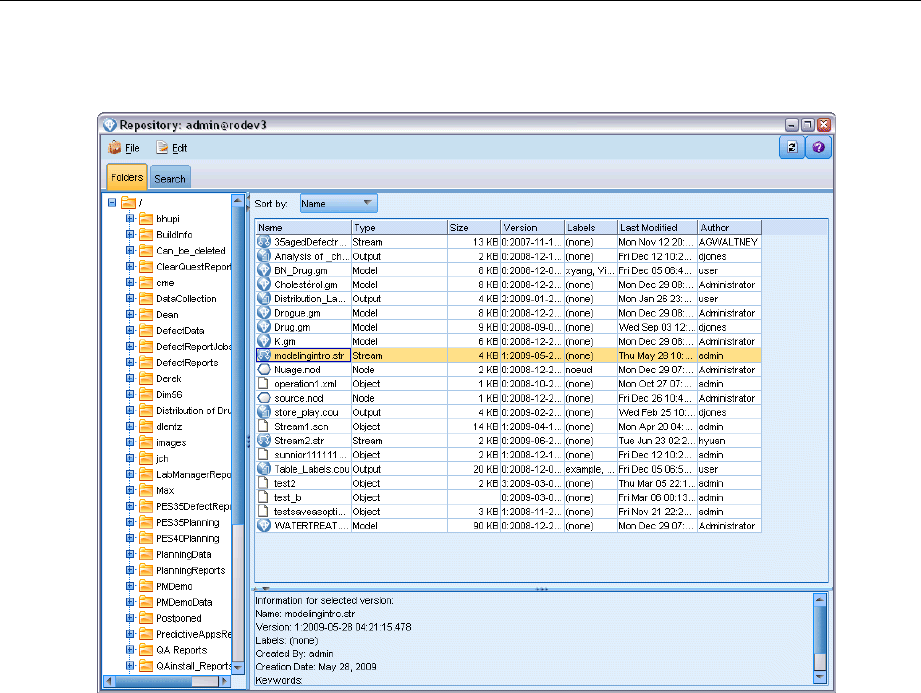
Task: Expand the DefectData folder node
Action: click(130, 330)
